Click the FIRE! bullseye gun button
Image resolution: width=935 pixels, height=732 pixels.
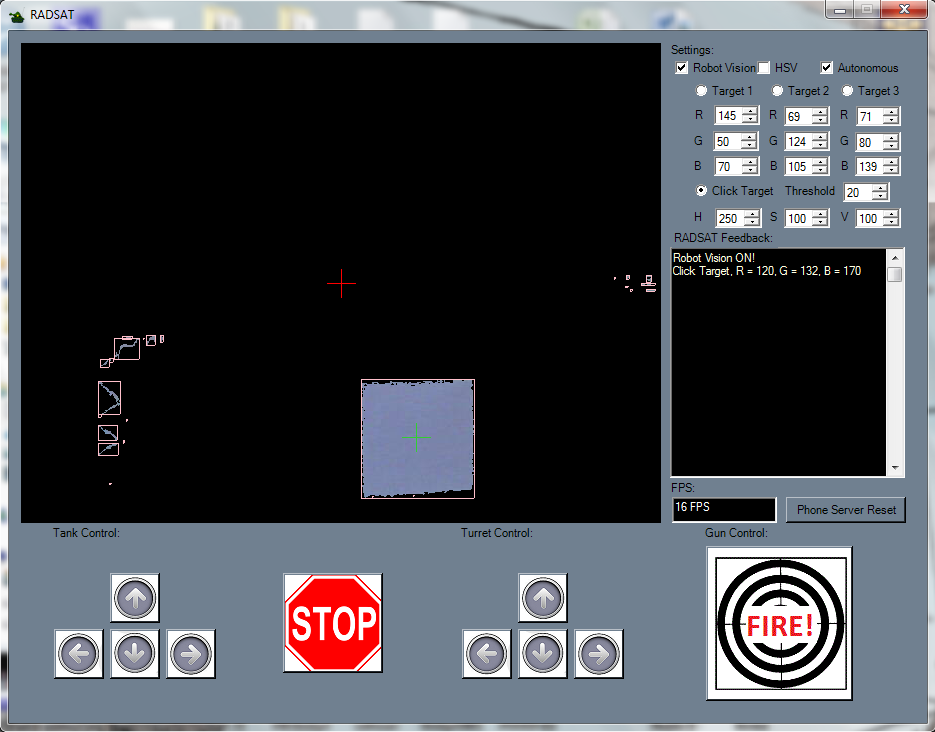(x=779, y=624)
